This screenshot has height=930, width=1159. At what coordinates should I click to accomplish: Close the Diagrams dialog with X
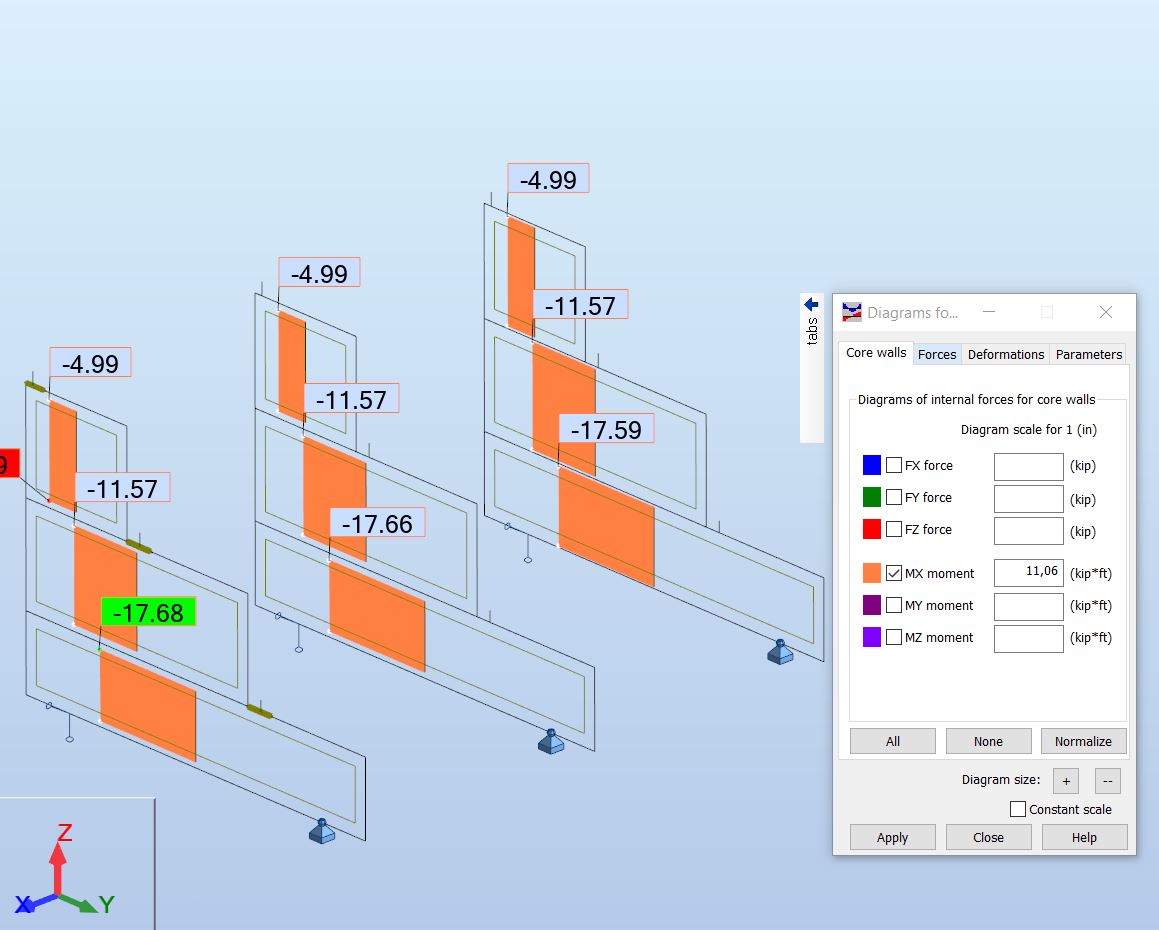(x=1105, y=312)
